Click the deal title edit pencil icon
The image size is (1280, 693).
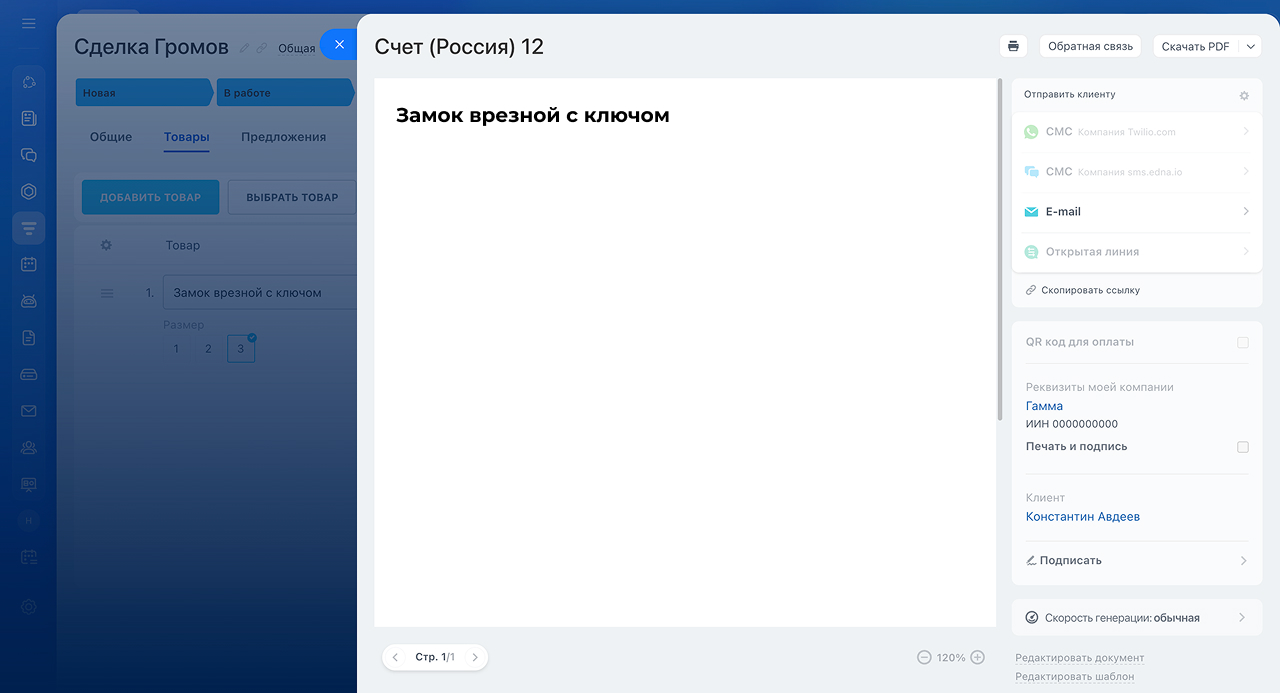[x=245, y=48]
